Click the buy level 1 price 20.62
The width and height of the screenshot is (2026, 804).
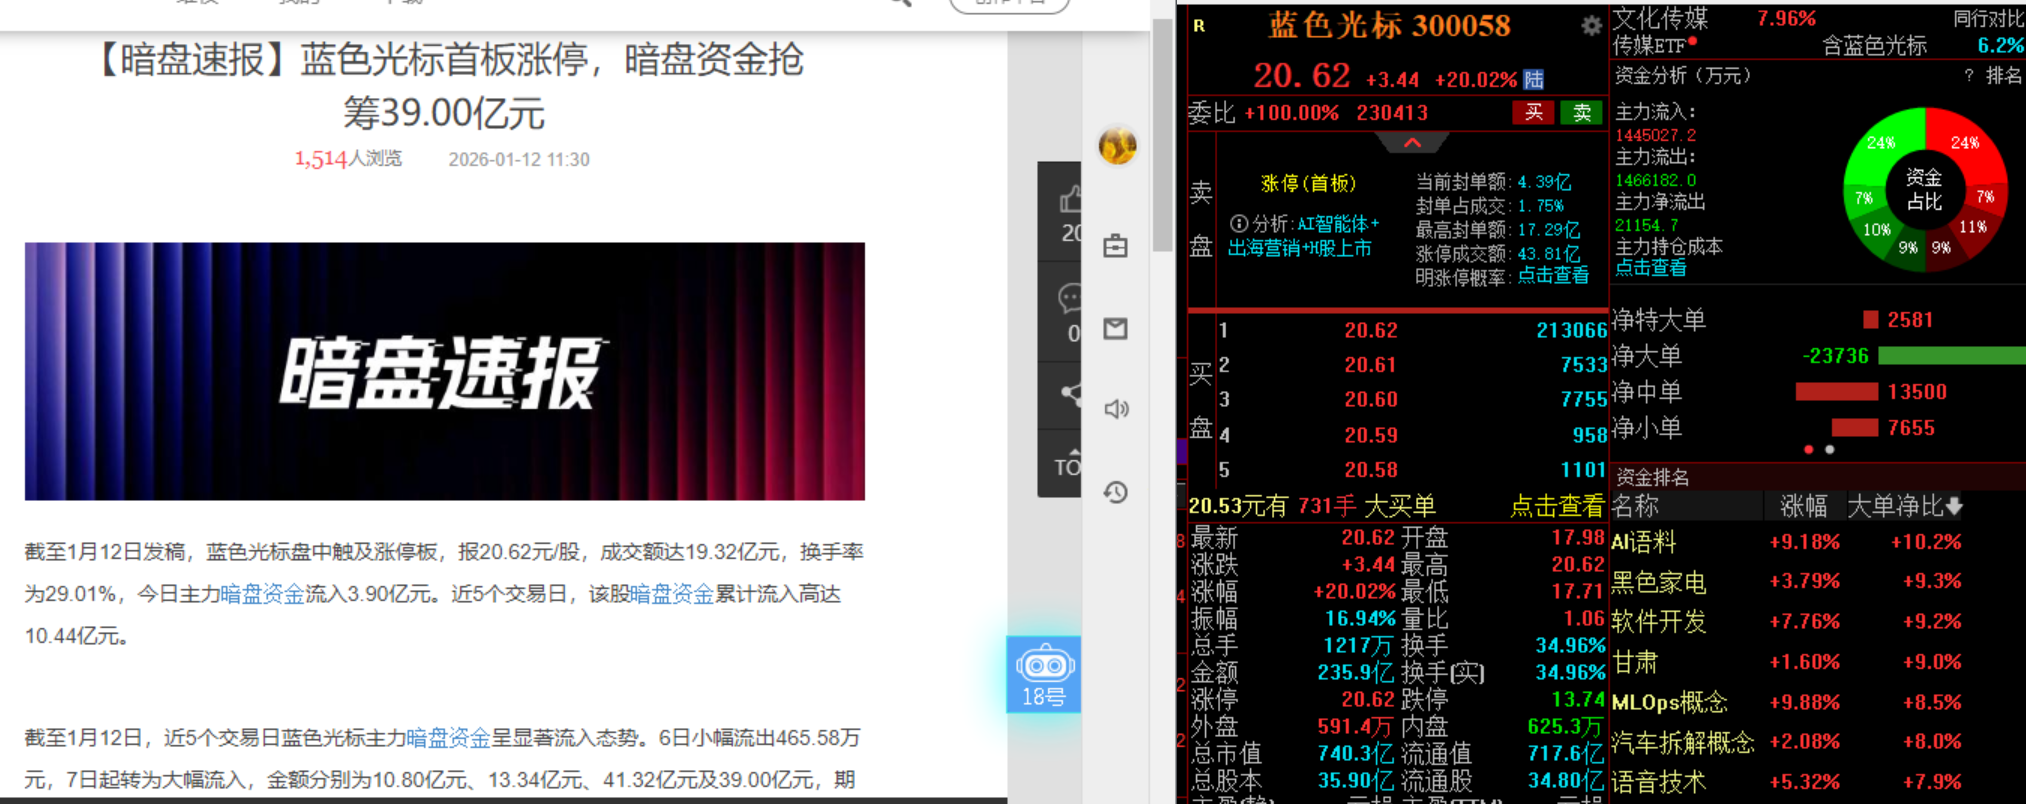[x=1370, y=331]
